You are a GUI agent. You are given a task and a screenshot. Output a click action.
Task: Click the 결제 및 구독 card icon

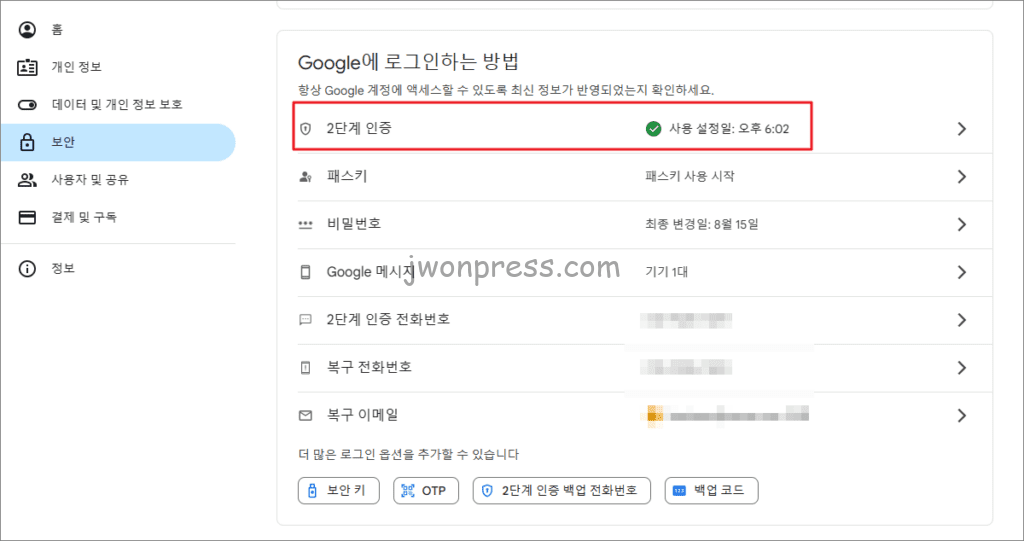point(28,217)
